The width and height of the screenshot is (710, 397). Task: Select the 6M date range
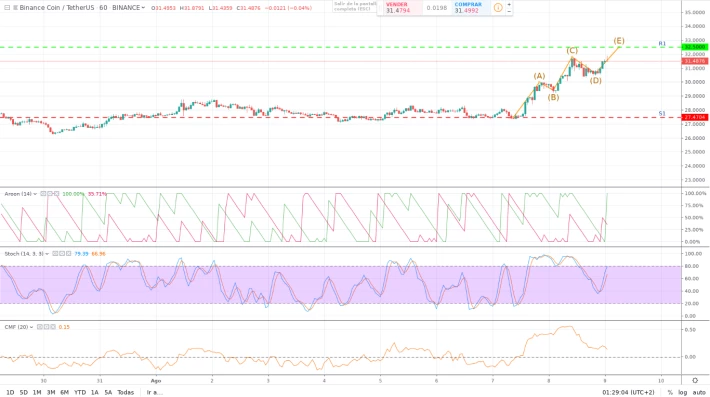coord(65,392)
